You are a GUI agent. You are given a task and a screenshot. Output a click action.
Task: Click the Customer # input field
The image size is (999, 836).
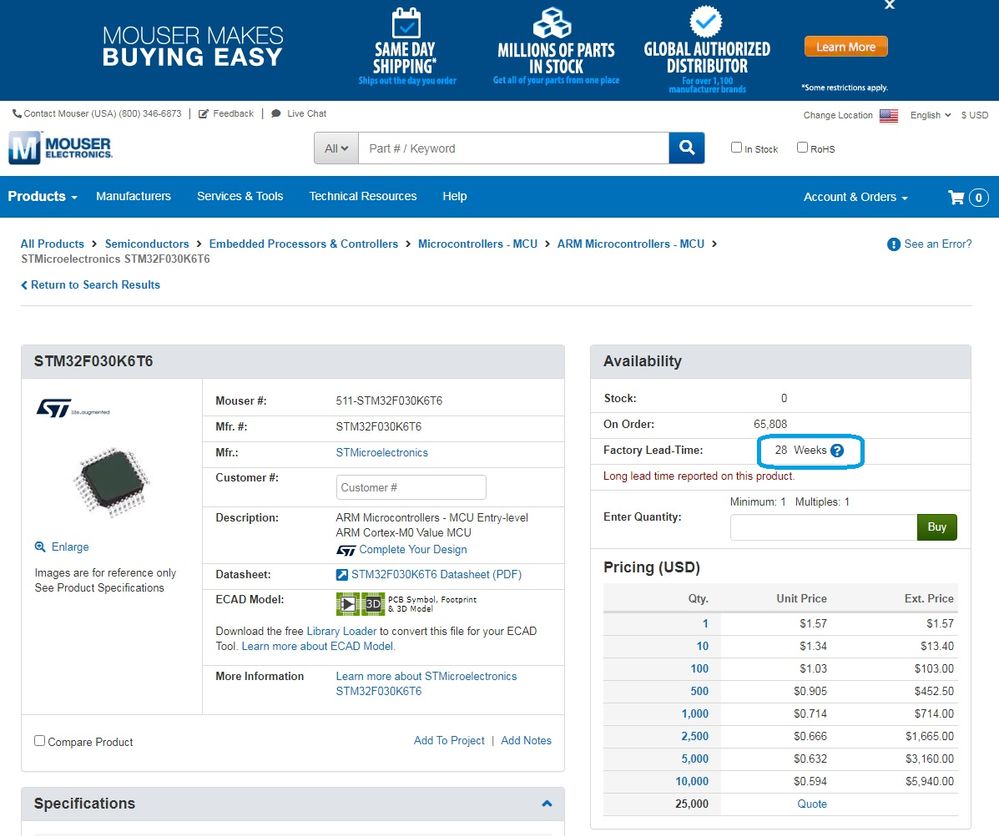(x=411, y=487)
